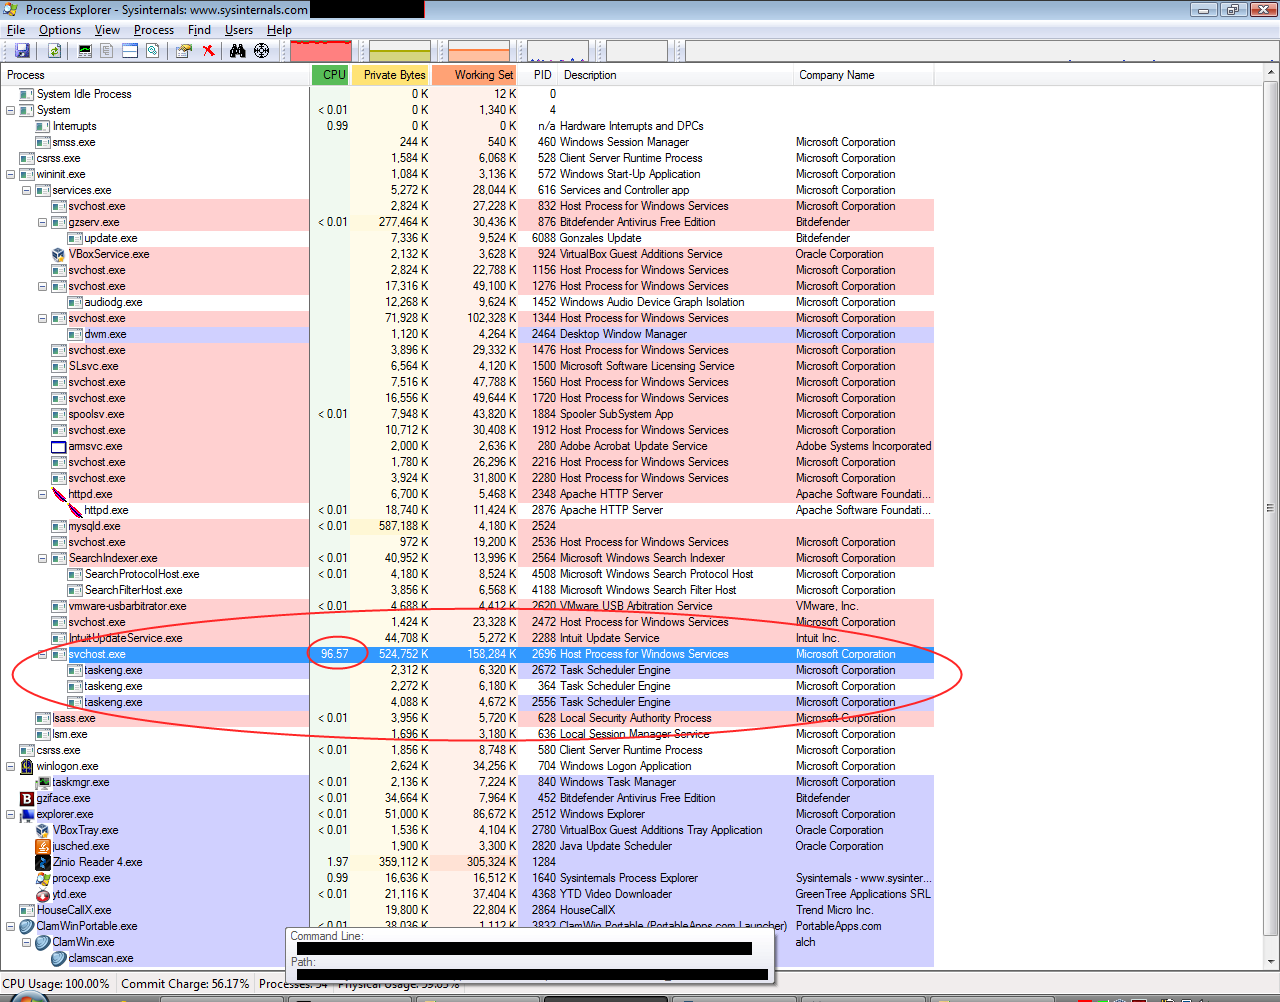Click the gziface.exe Bitdefender B icon

click(27, 798)
